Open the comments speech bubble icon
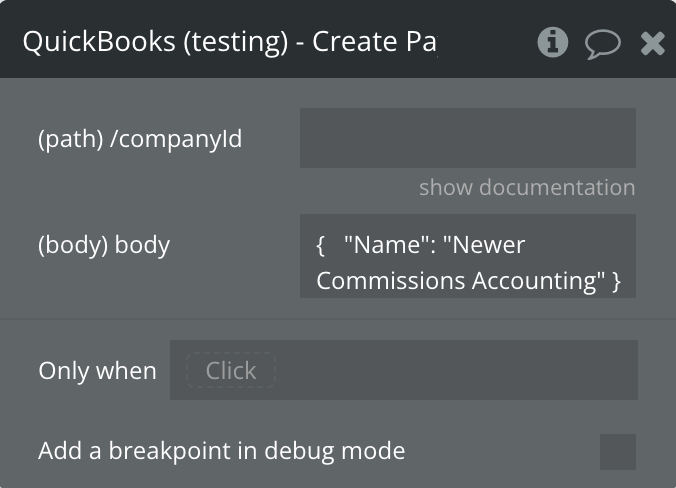Viewport: 676px width, 488px height. [602, 43]
